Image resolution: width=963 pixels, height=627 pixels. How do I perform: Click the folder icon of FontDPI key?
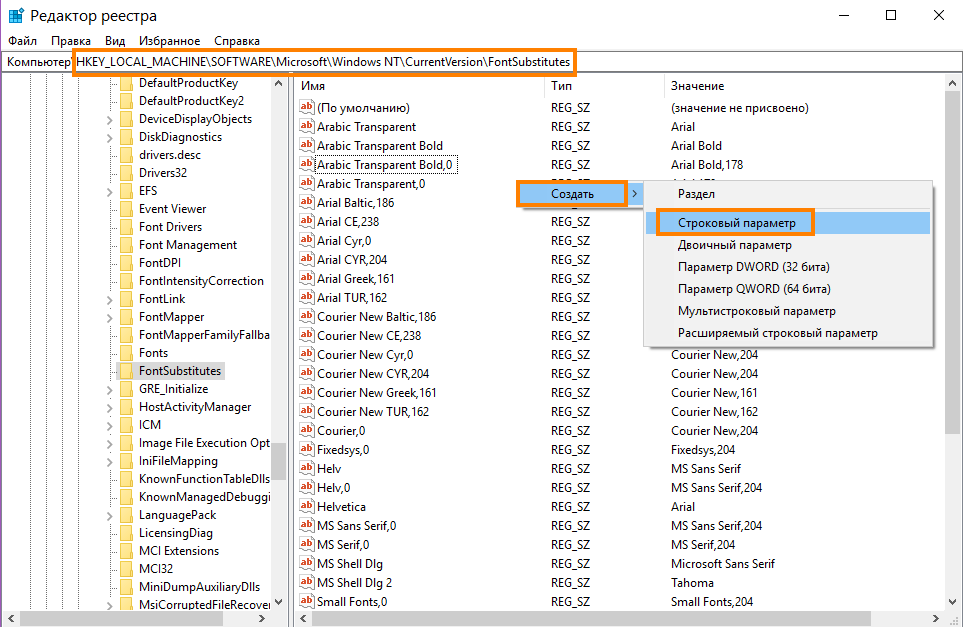pyautogui.click(x=127, y=263)
